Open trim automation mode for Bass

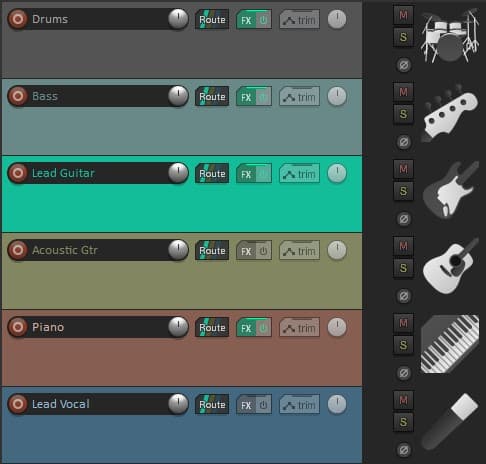[299, 97]
